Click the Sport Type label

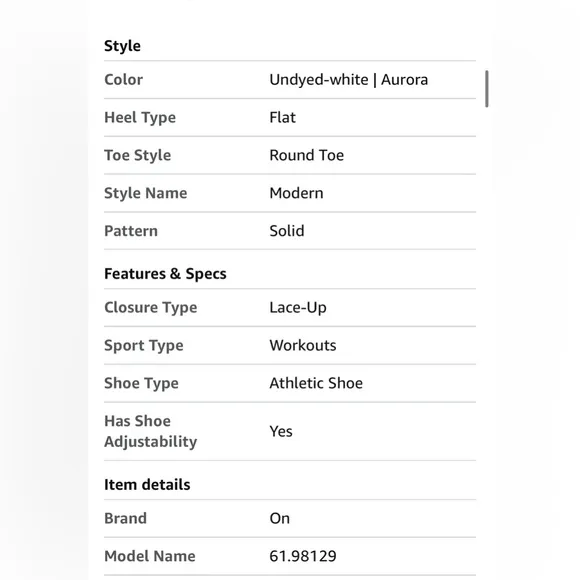[x=144, y=346]
